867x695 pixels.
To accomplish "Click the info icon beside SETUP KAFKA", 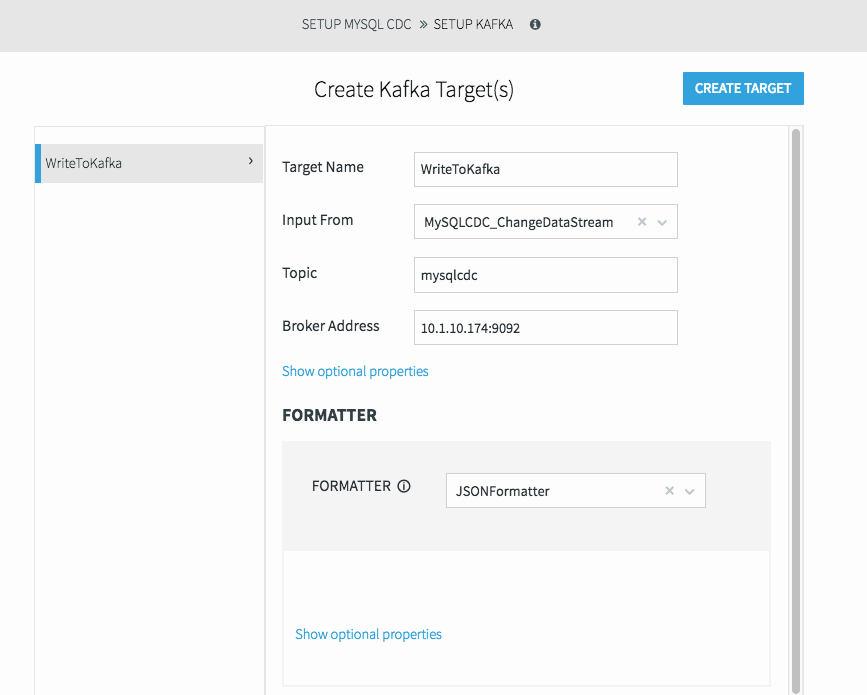I will click(535, 24).
